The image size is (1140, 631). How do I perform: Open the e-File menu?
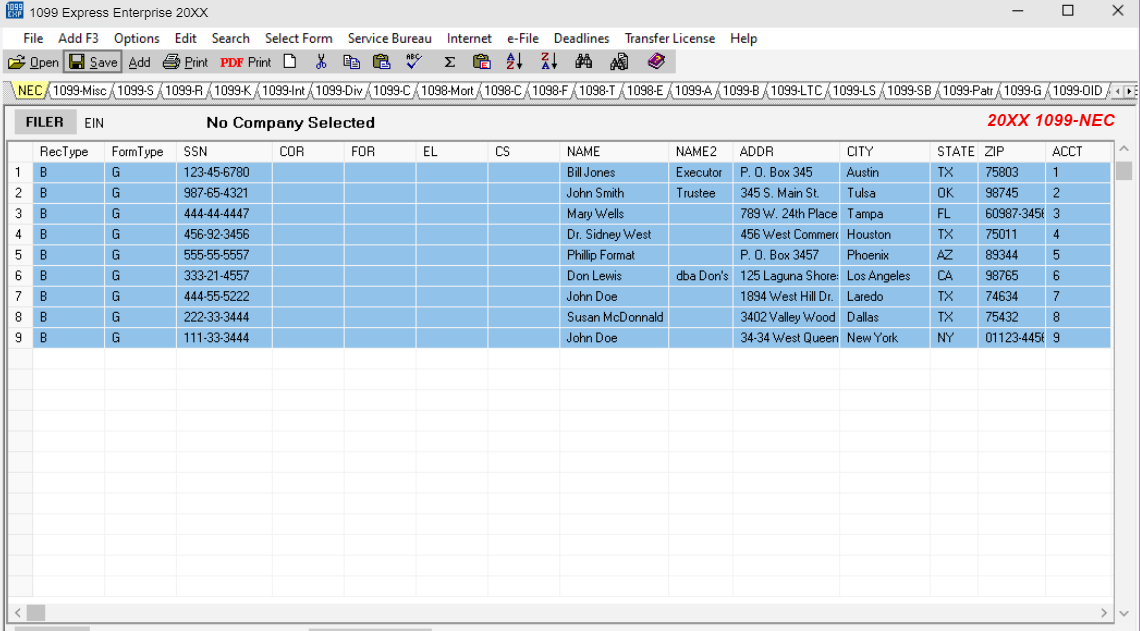(522, 38)
